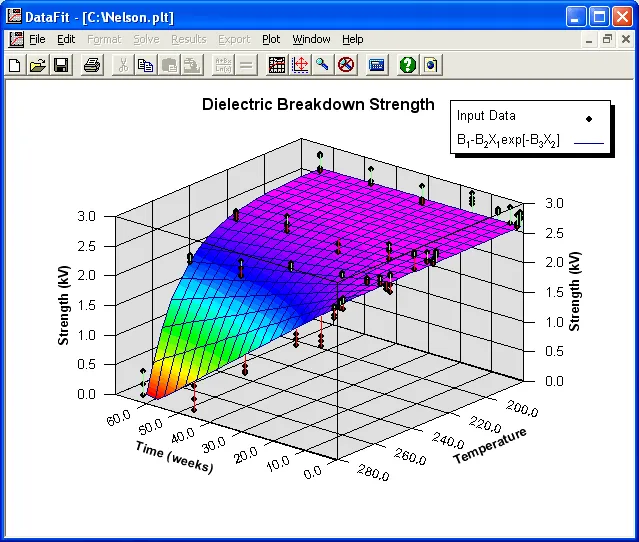The width and height of the screenshot is (639, 542).
Task: Click the right 'Strength (kV)' axis label
Action: tap(574, 291)
